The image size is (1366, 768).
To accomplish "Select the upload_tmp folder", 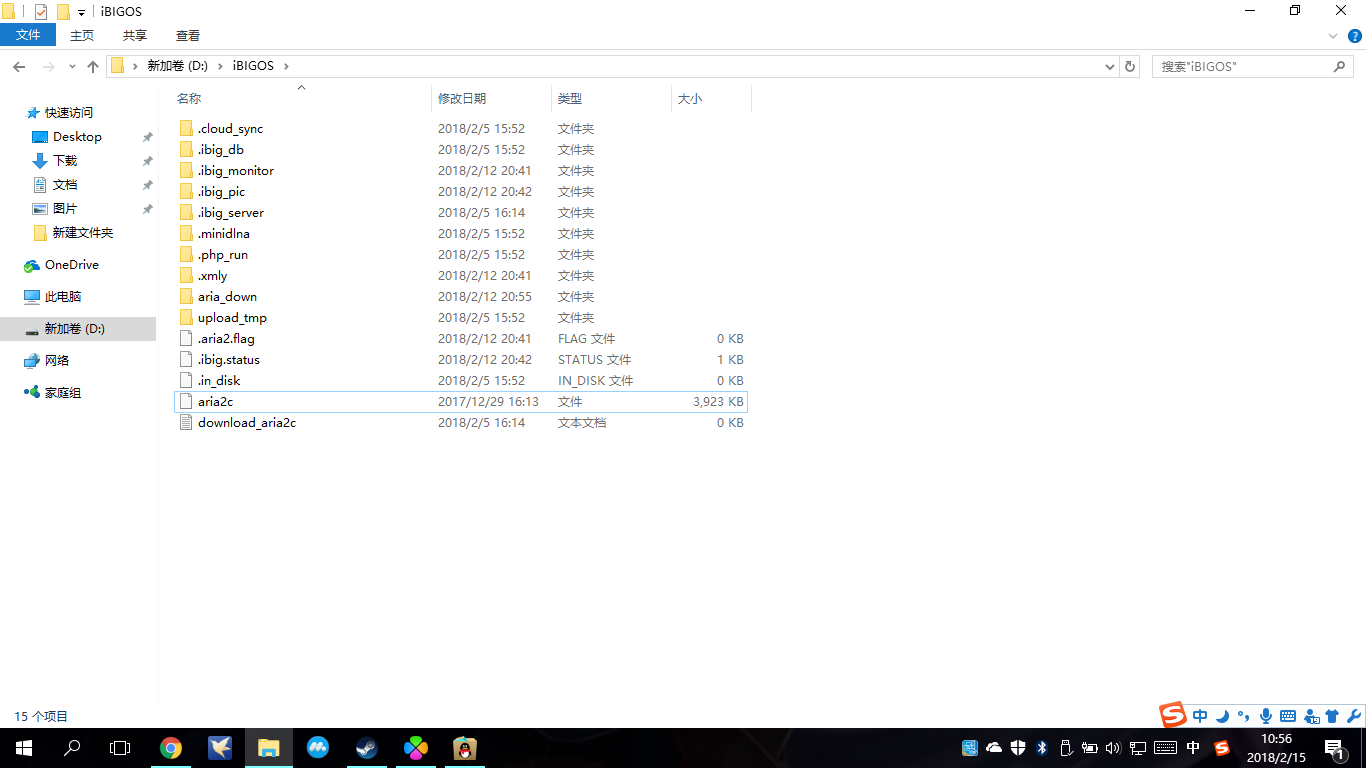I will tap(232, 318).
